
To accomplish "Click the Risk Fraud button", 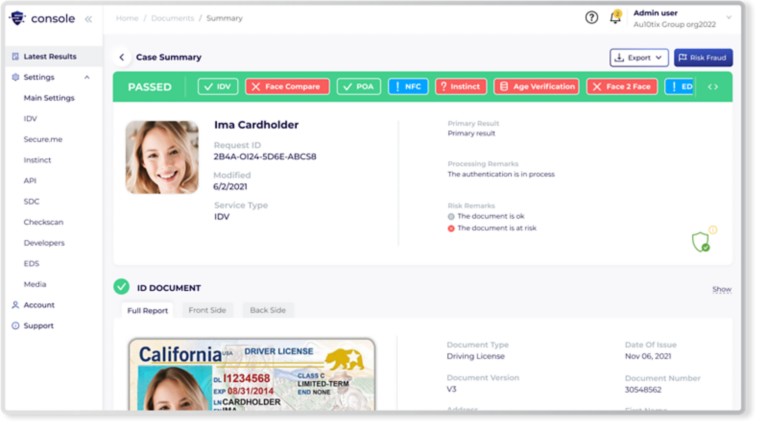I will tap(703, 57).
